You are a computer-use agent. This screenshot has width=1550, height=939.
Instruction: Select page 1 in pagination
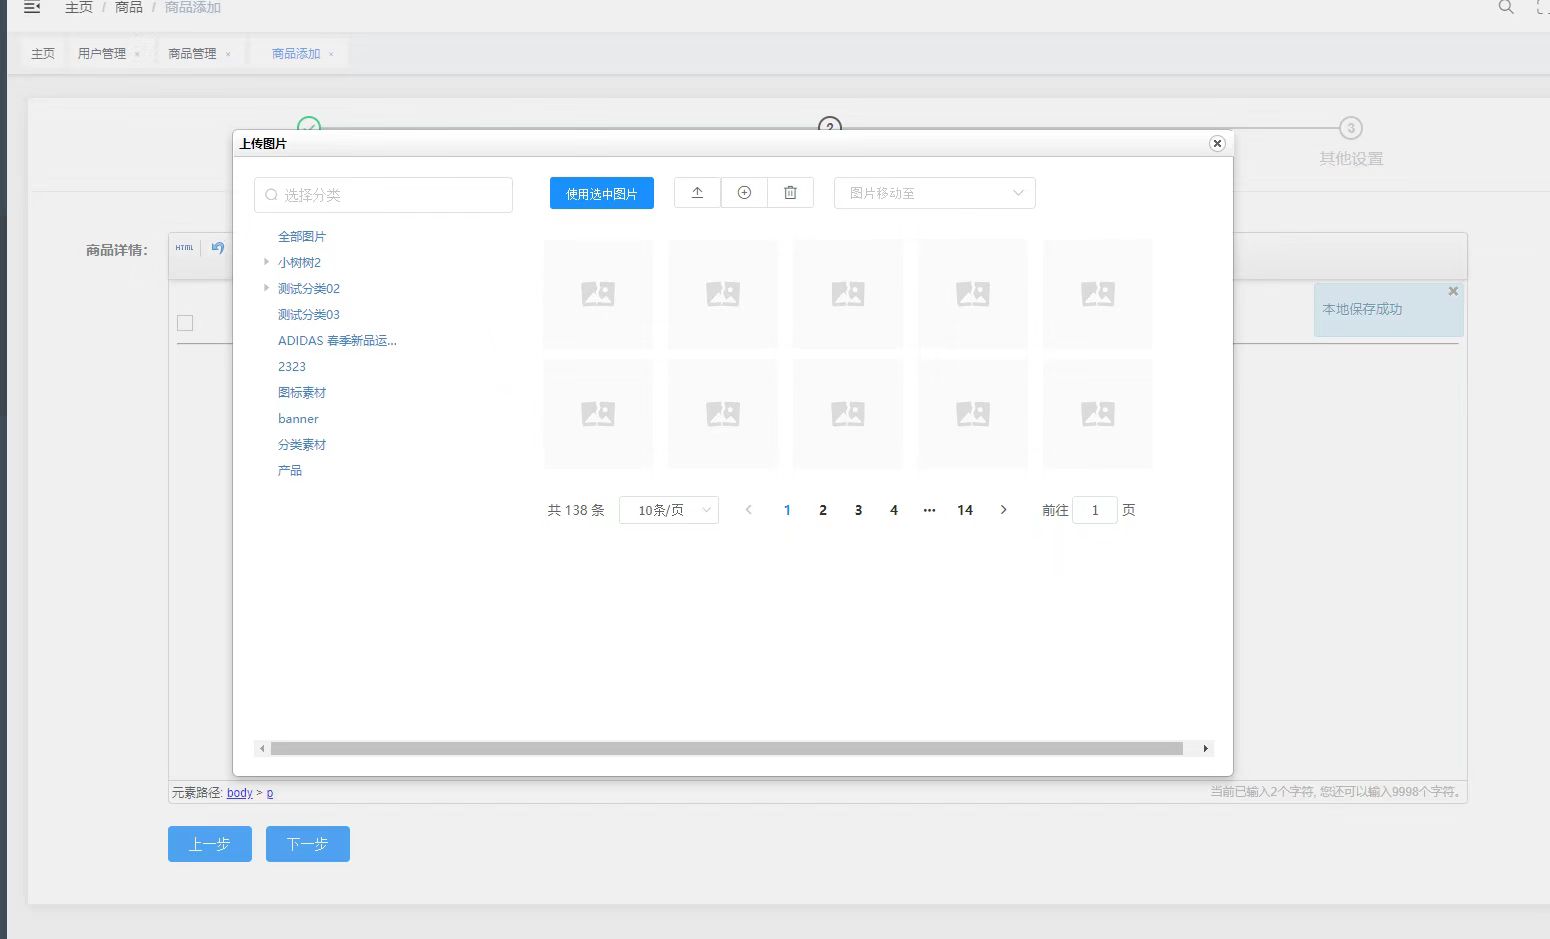(x=787, y=510)
